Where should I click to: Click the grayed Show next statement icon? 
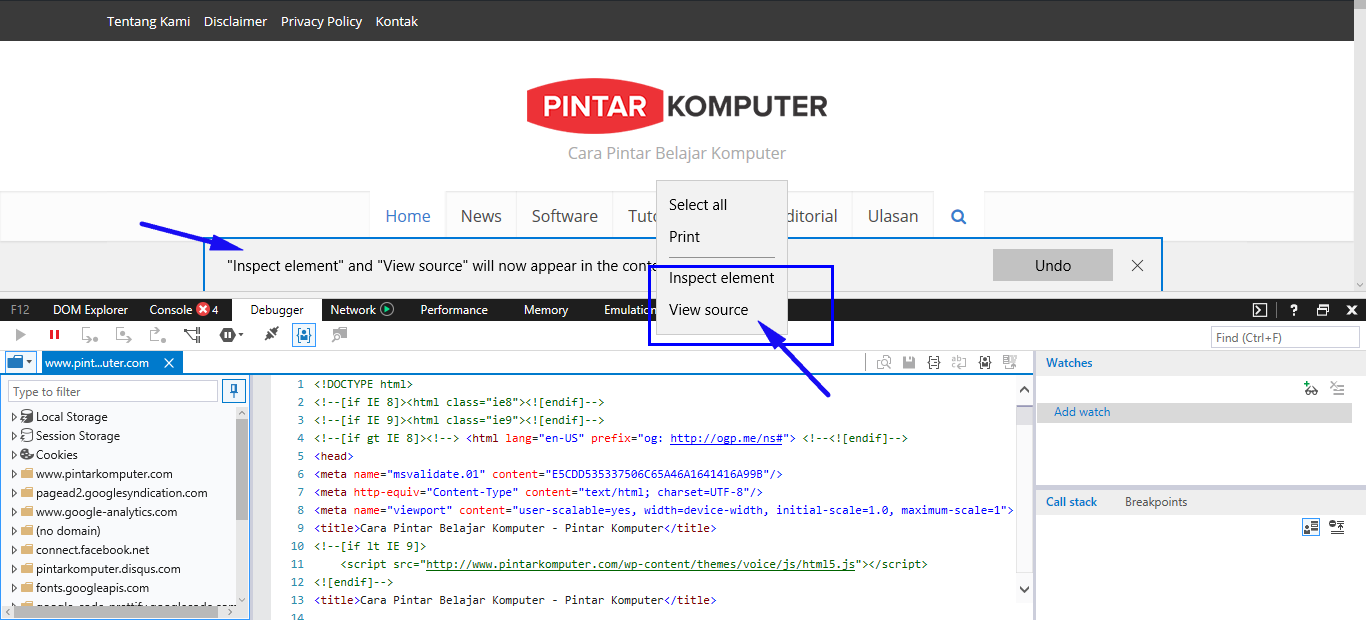coord(339,335)
